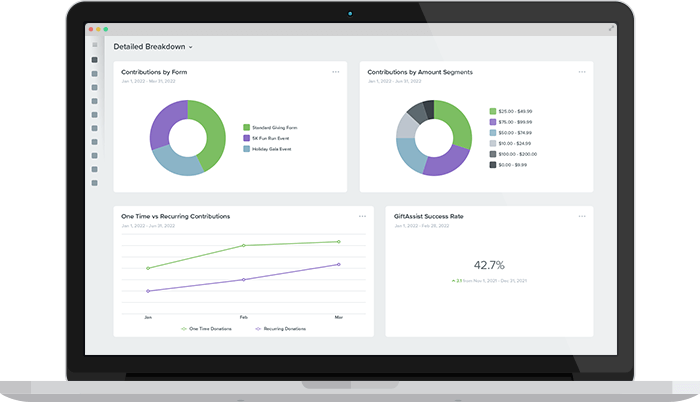This screenshot has width=700, height=402.
Task: Click One Time vs Recurring Contributions title
Action: (x=175, y=216)
